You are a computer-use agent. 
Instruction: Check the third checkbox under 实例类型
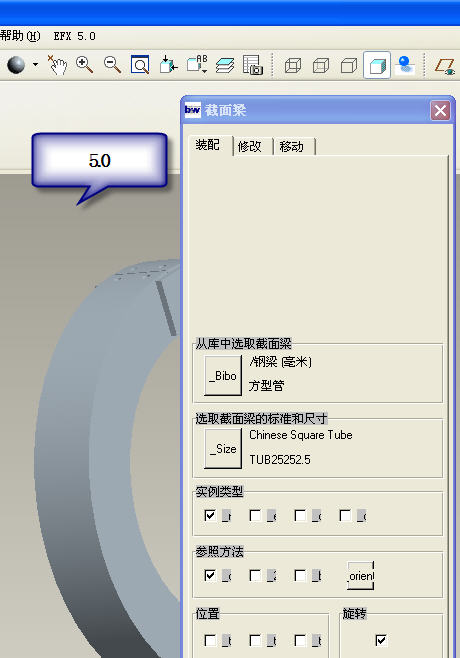[x=300, y=515]
